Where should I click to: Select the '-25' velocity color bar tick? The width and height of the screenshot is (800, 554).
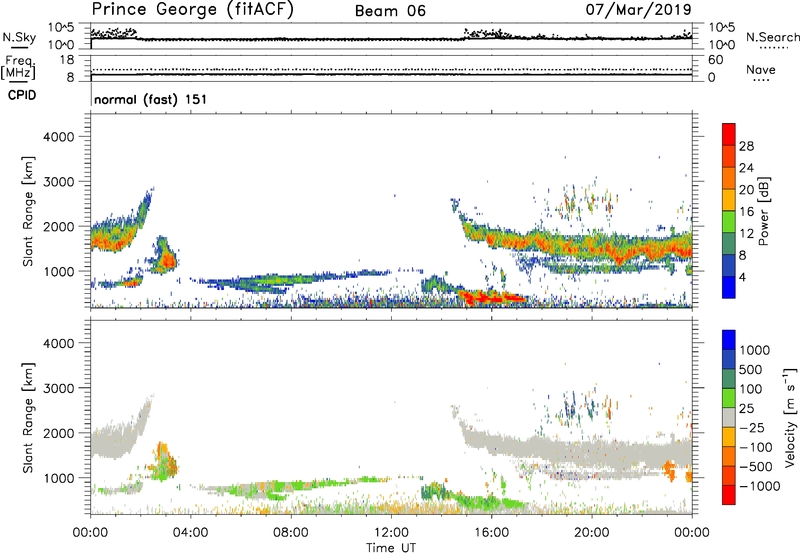(752, 428)
